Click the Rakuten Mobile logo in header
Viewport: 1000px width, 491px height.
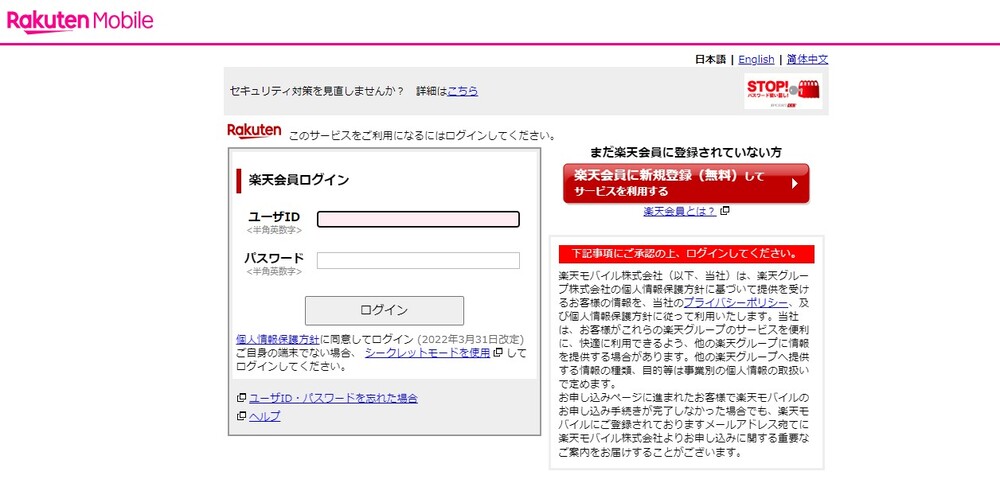tap(80, 21)
